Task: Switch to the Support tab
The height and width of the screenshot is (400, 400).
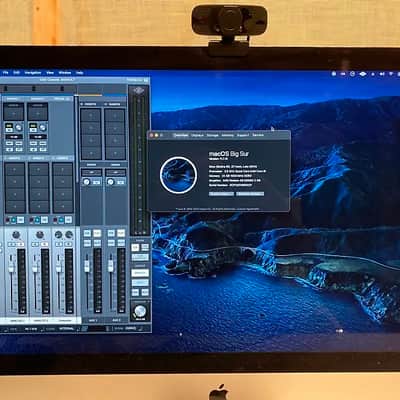Action: tap(243, 135)
